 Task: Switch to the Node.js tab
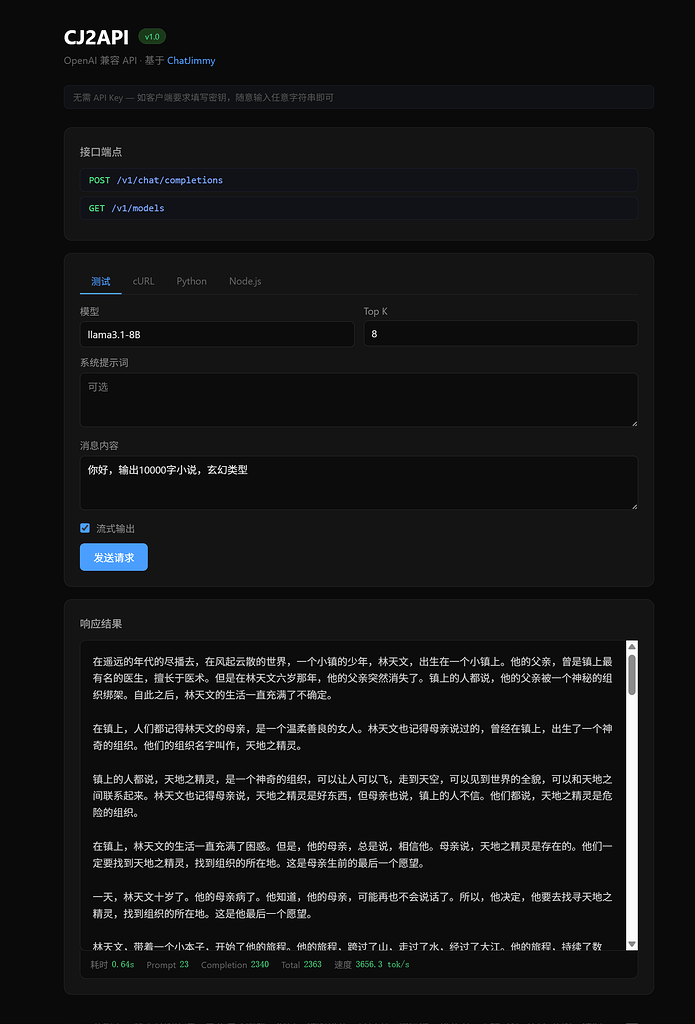(245, 281)
